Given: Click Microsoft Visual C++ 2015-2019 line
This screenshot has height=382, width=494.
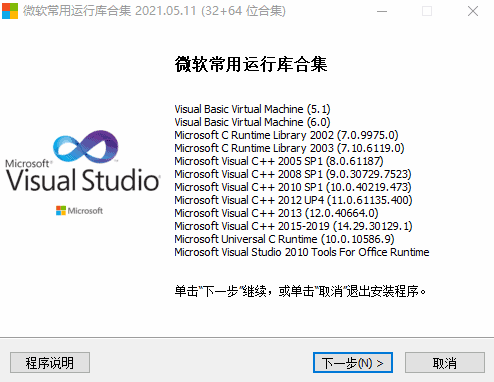Looking at the screenshot, I should (293, 226).
